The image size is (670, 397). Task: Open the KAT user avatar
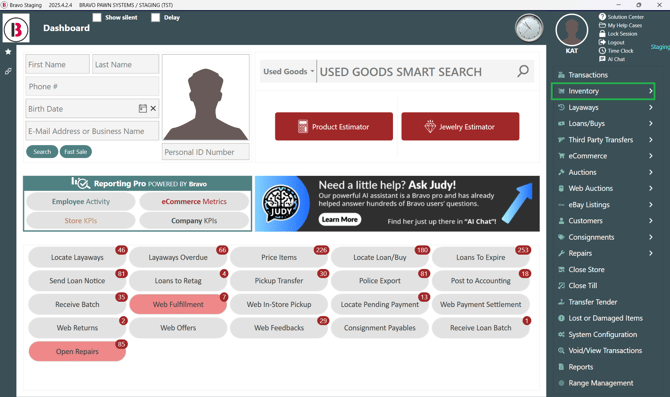(572, 30)
